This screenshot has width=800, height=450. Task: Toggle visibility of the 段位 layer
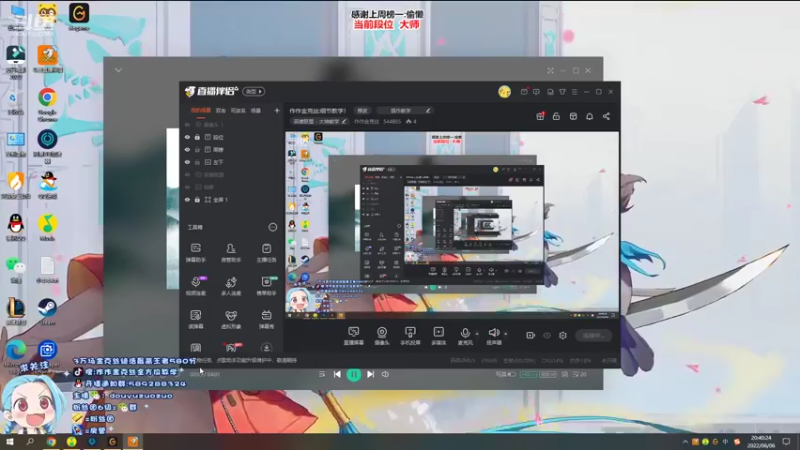(x=187, y=137)
